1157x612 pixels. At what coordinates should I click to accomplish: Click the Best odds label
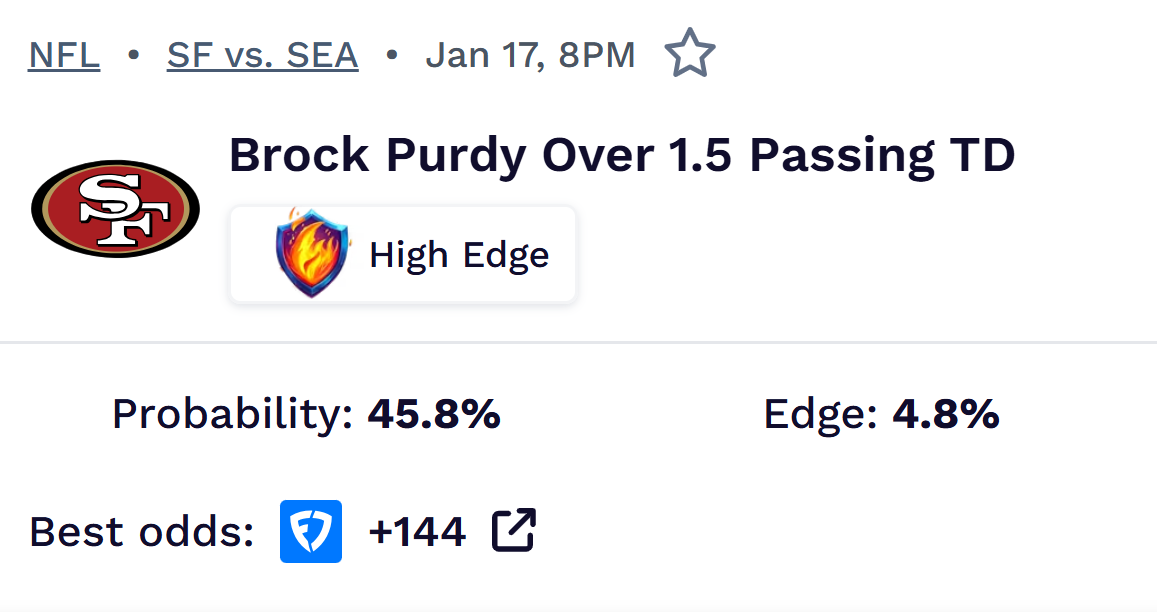click(x=141, y=532)
